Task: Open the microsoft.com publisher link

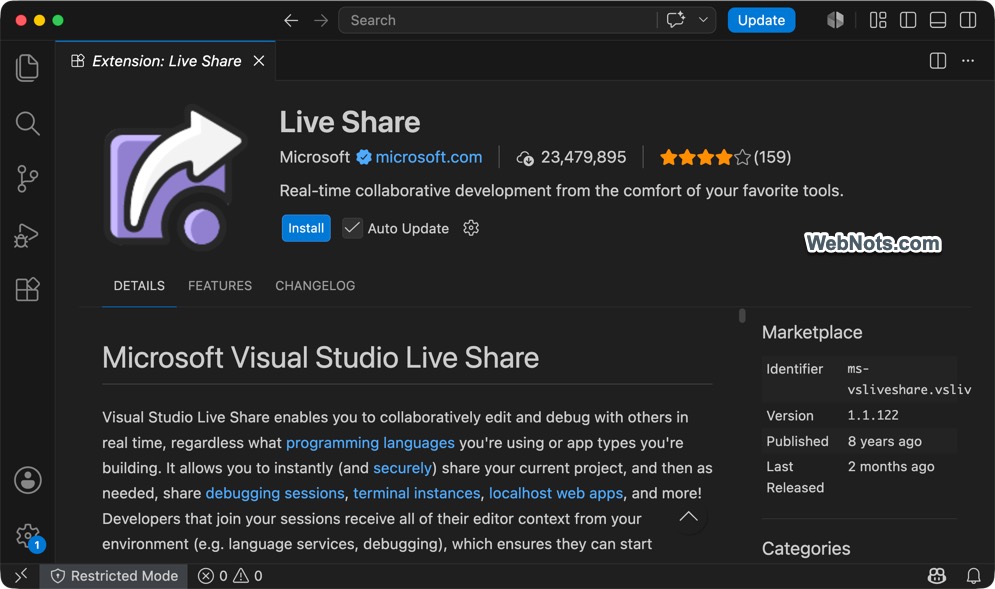Action: tap(428, 157)
